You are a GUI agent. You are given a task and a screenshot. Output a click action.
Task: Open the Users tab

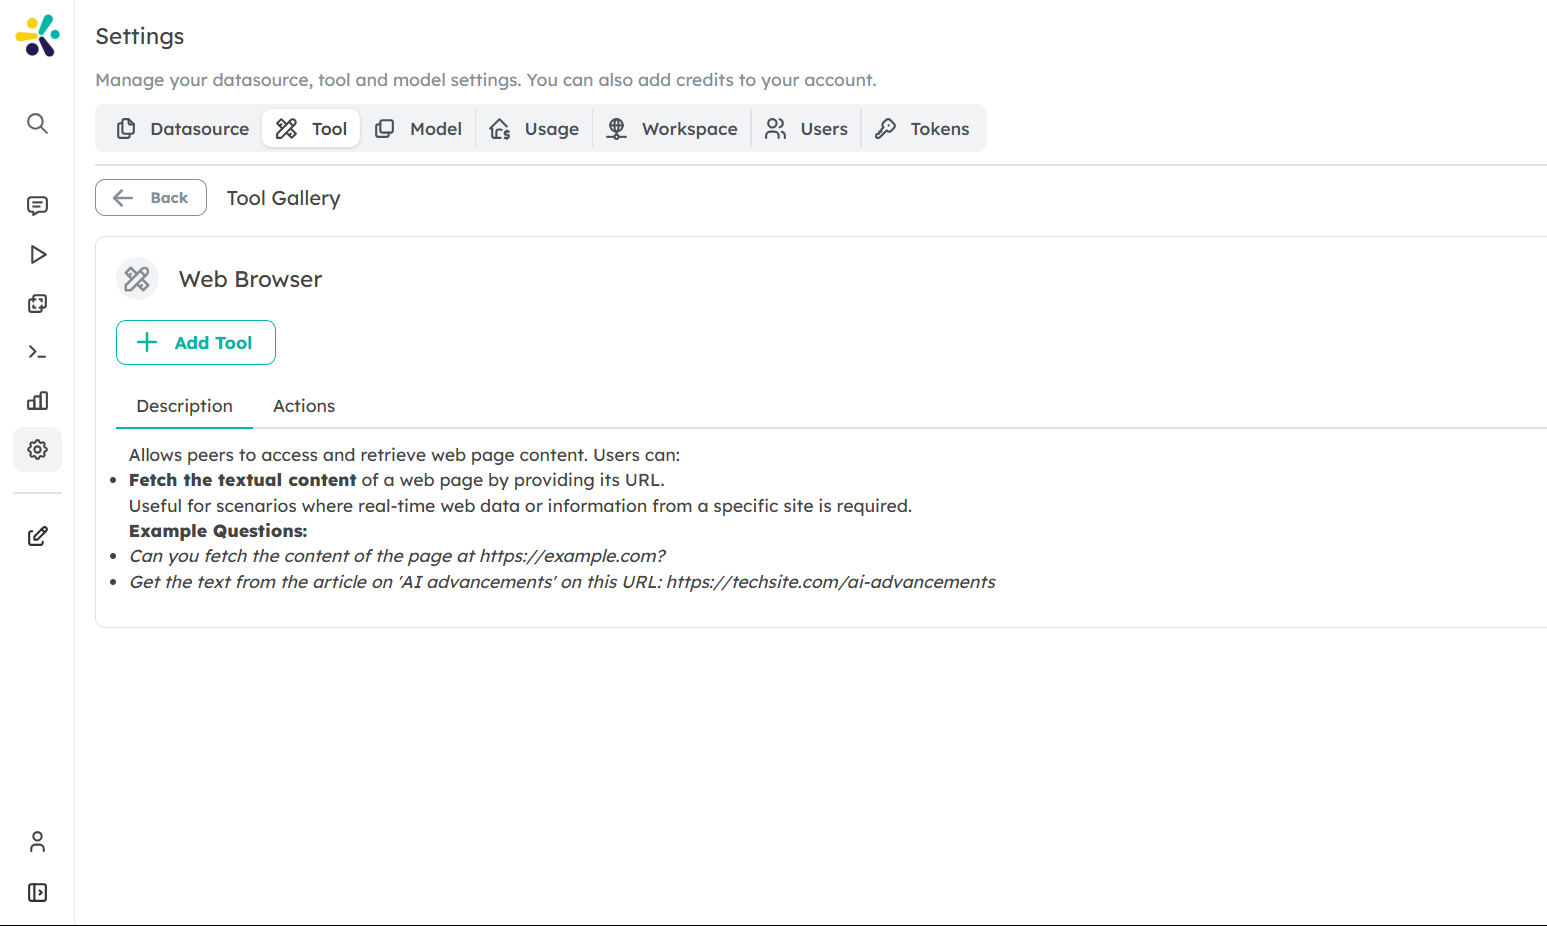(x=806, y=129)
